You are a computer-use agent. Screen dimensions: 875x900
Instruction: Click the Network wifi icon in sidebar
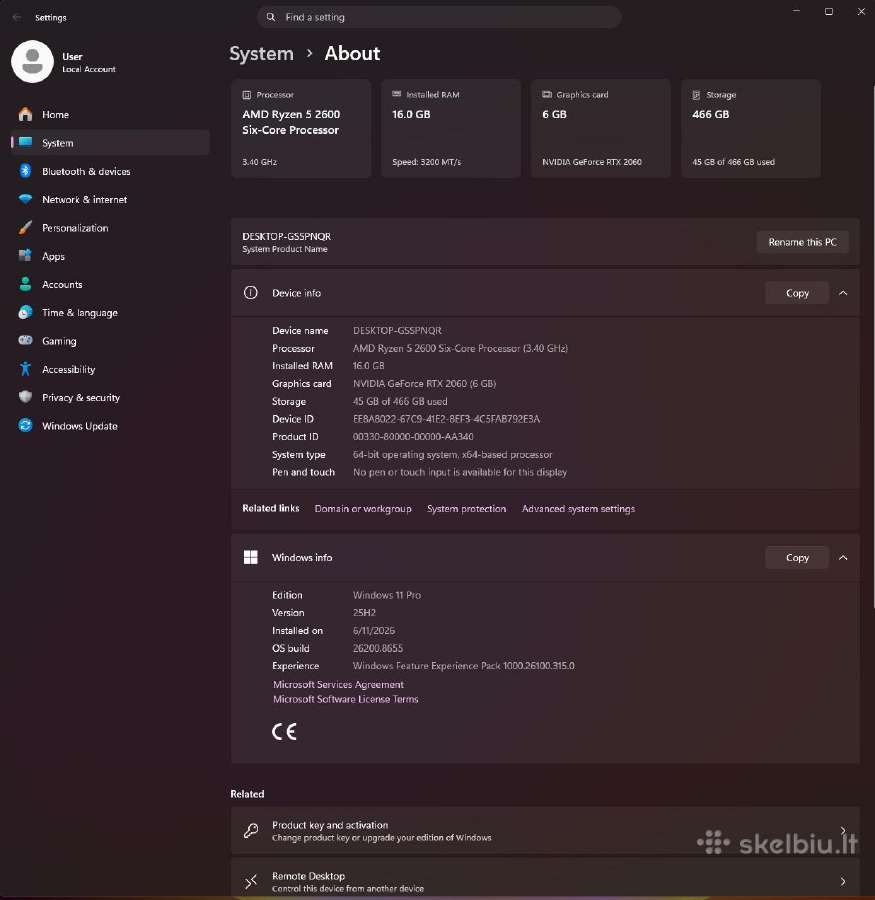(25, 199)
